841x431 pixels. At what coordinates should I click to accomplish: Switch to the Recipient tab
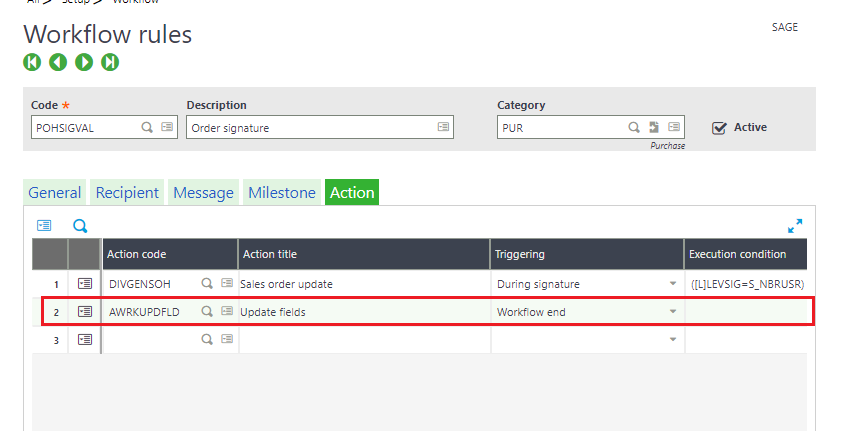click(x=127, y=192)
